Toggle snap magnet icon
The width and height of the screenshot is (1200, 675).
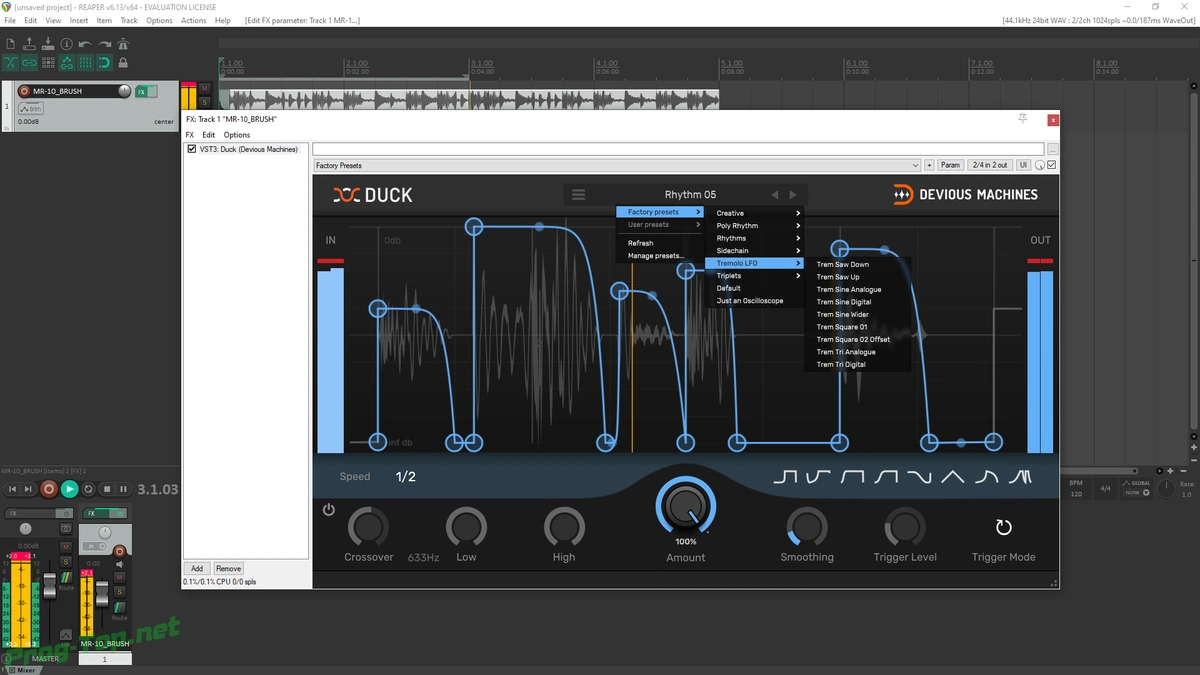pyautogui.click(x=104, y=63)
